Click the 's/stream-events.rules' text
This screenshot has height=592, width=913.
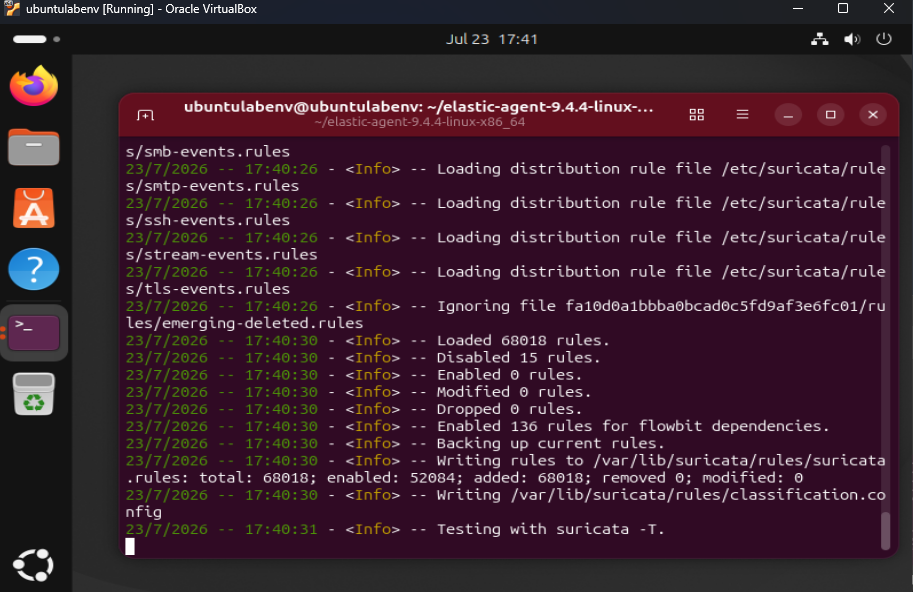point(222,255)
